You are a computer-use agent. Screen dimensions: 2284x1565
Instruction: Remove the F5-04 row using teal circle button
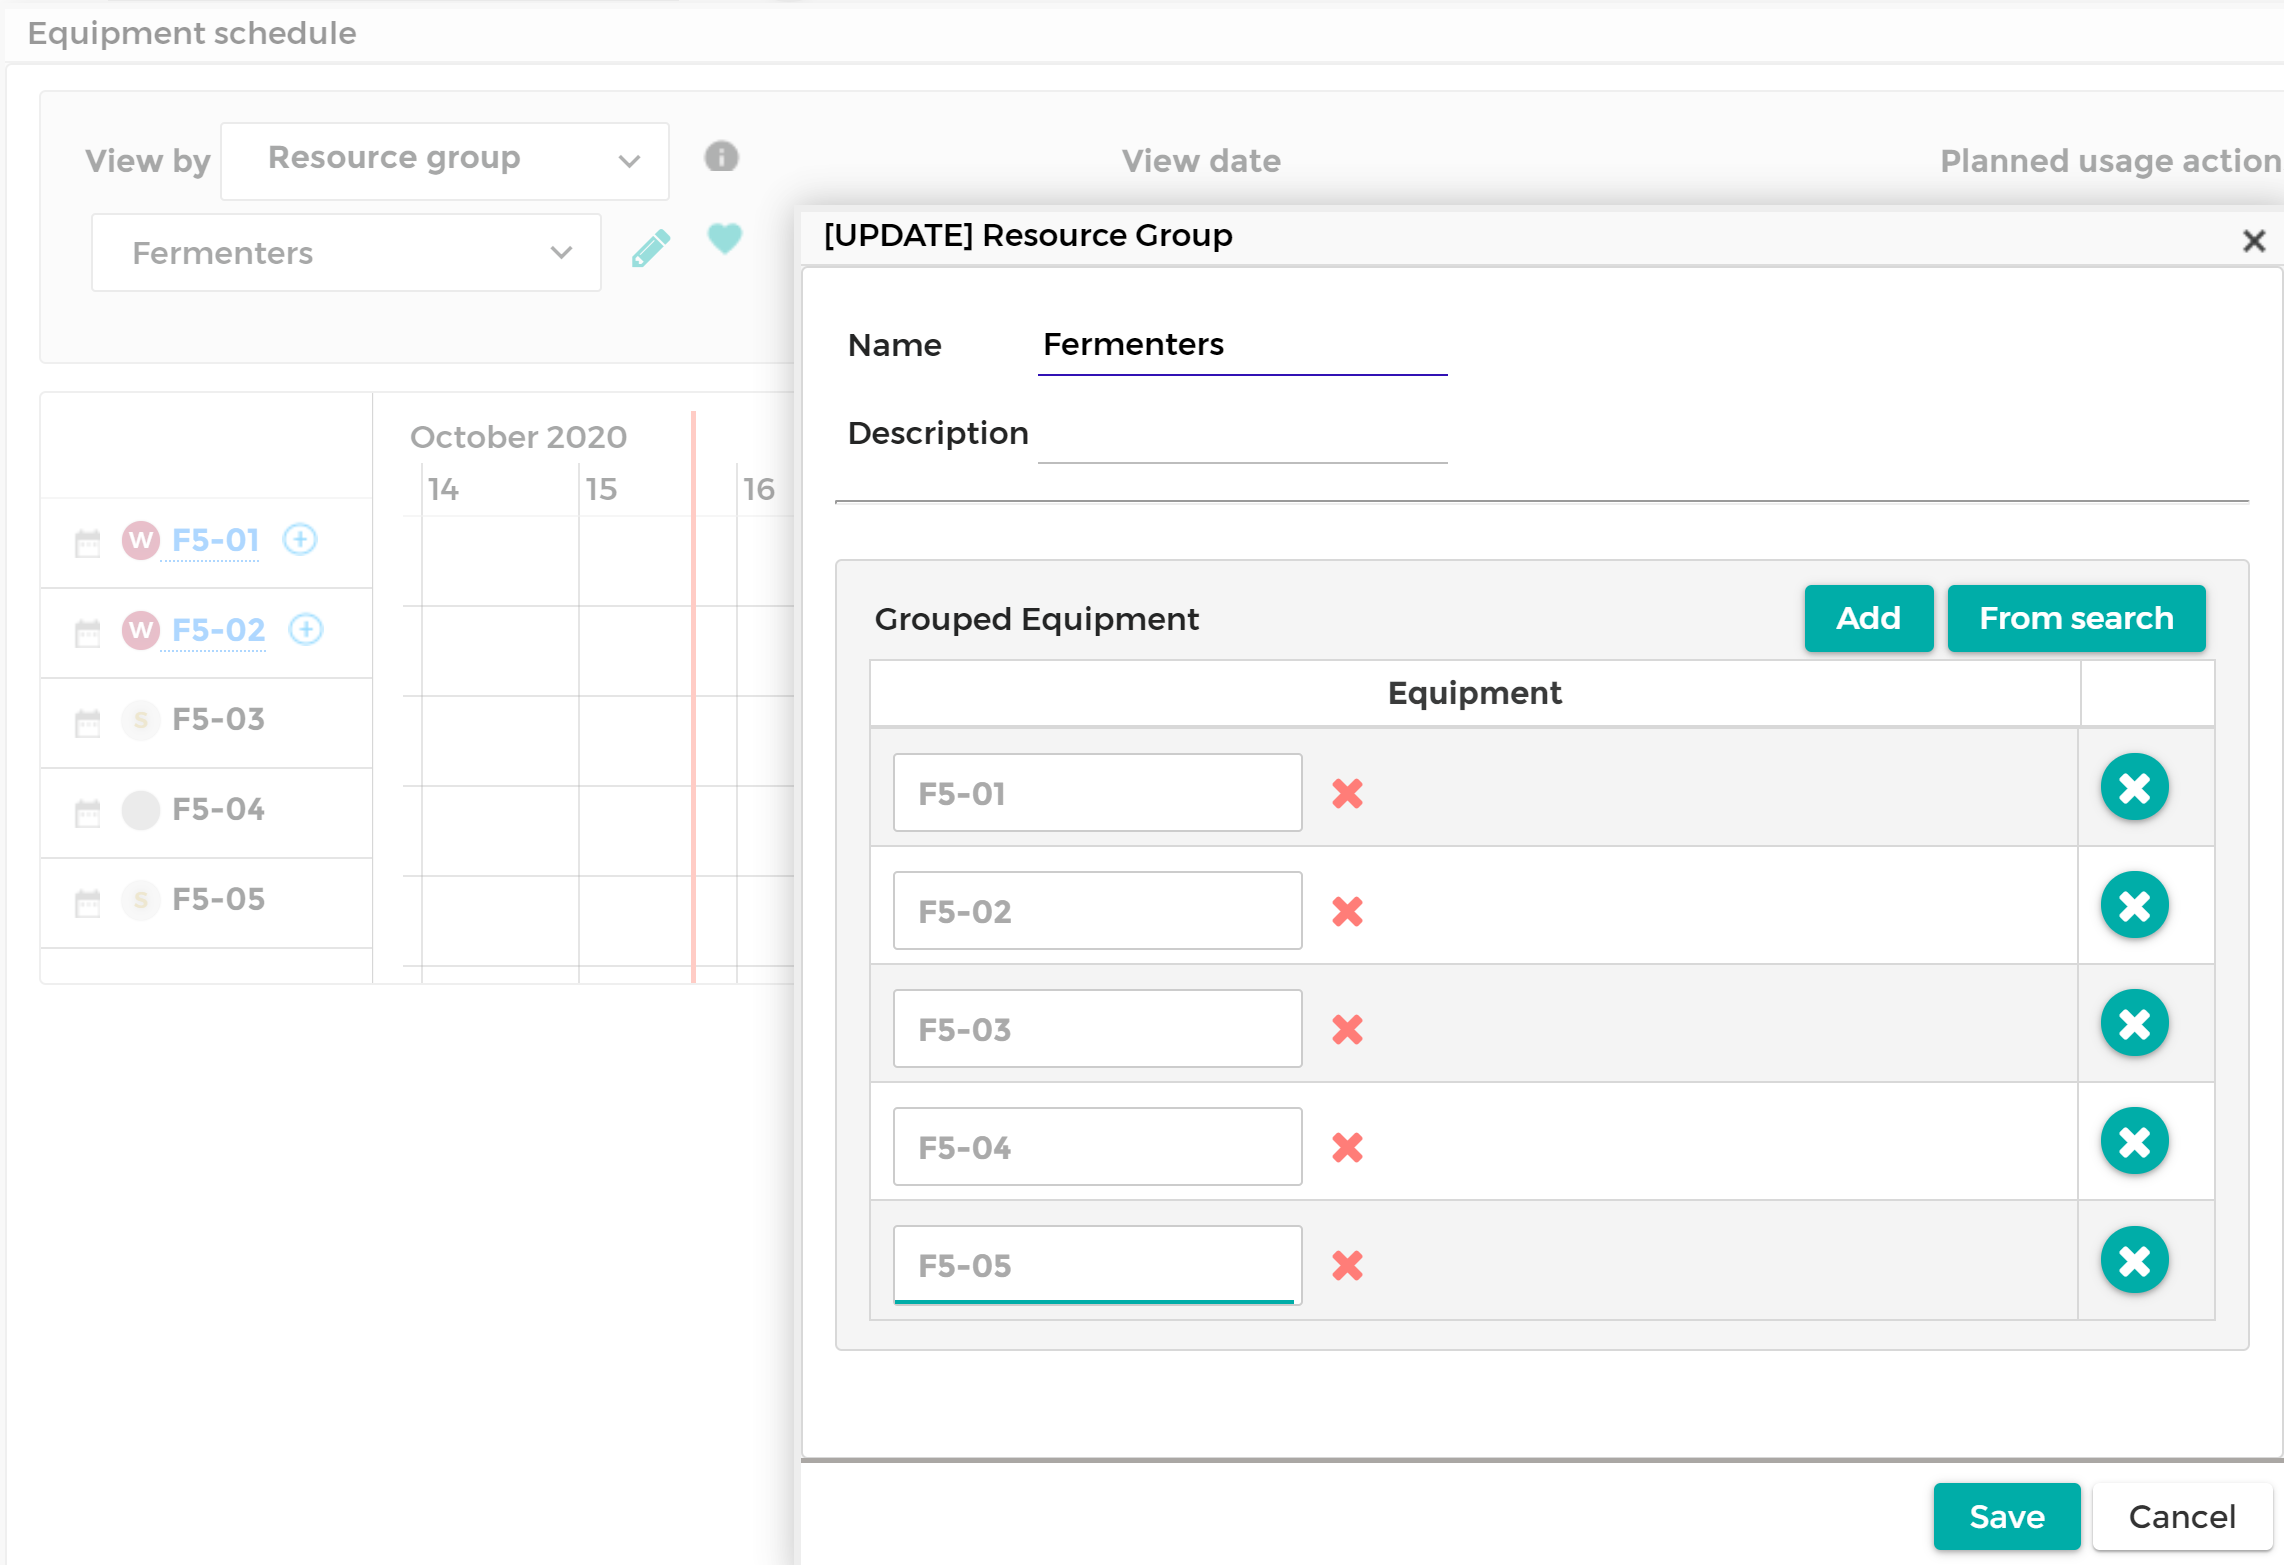(2134, 1141)
